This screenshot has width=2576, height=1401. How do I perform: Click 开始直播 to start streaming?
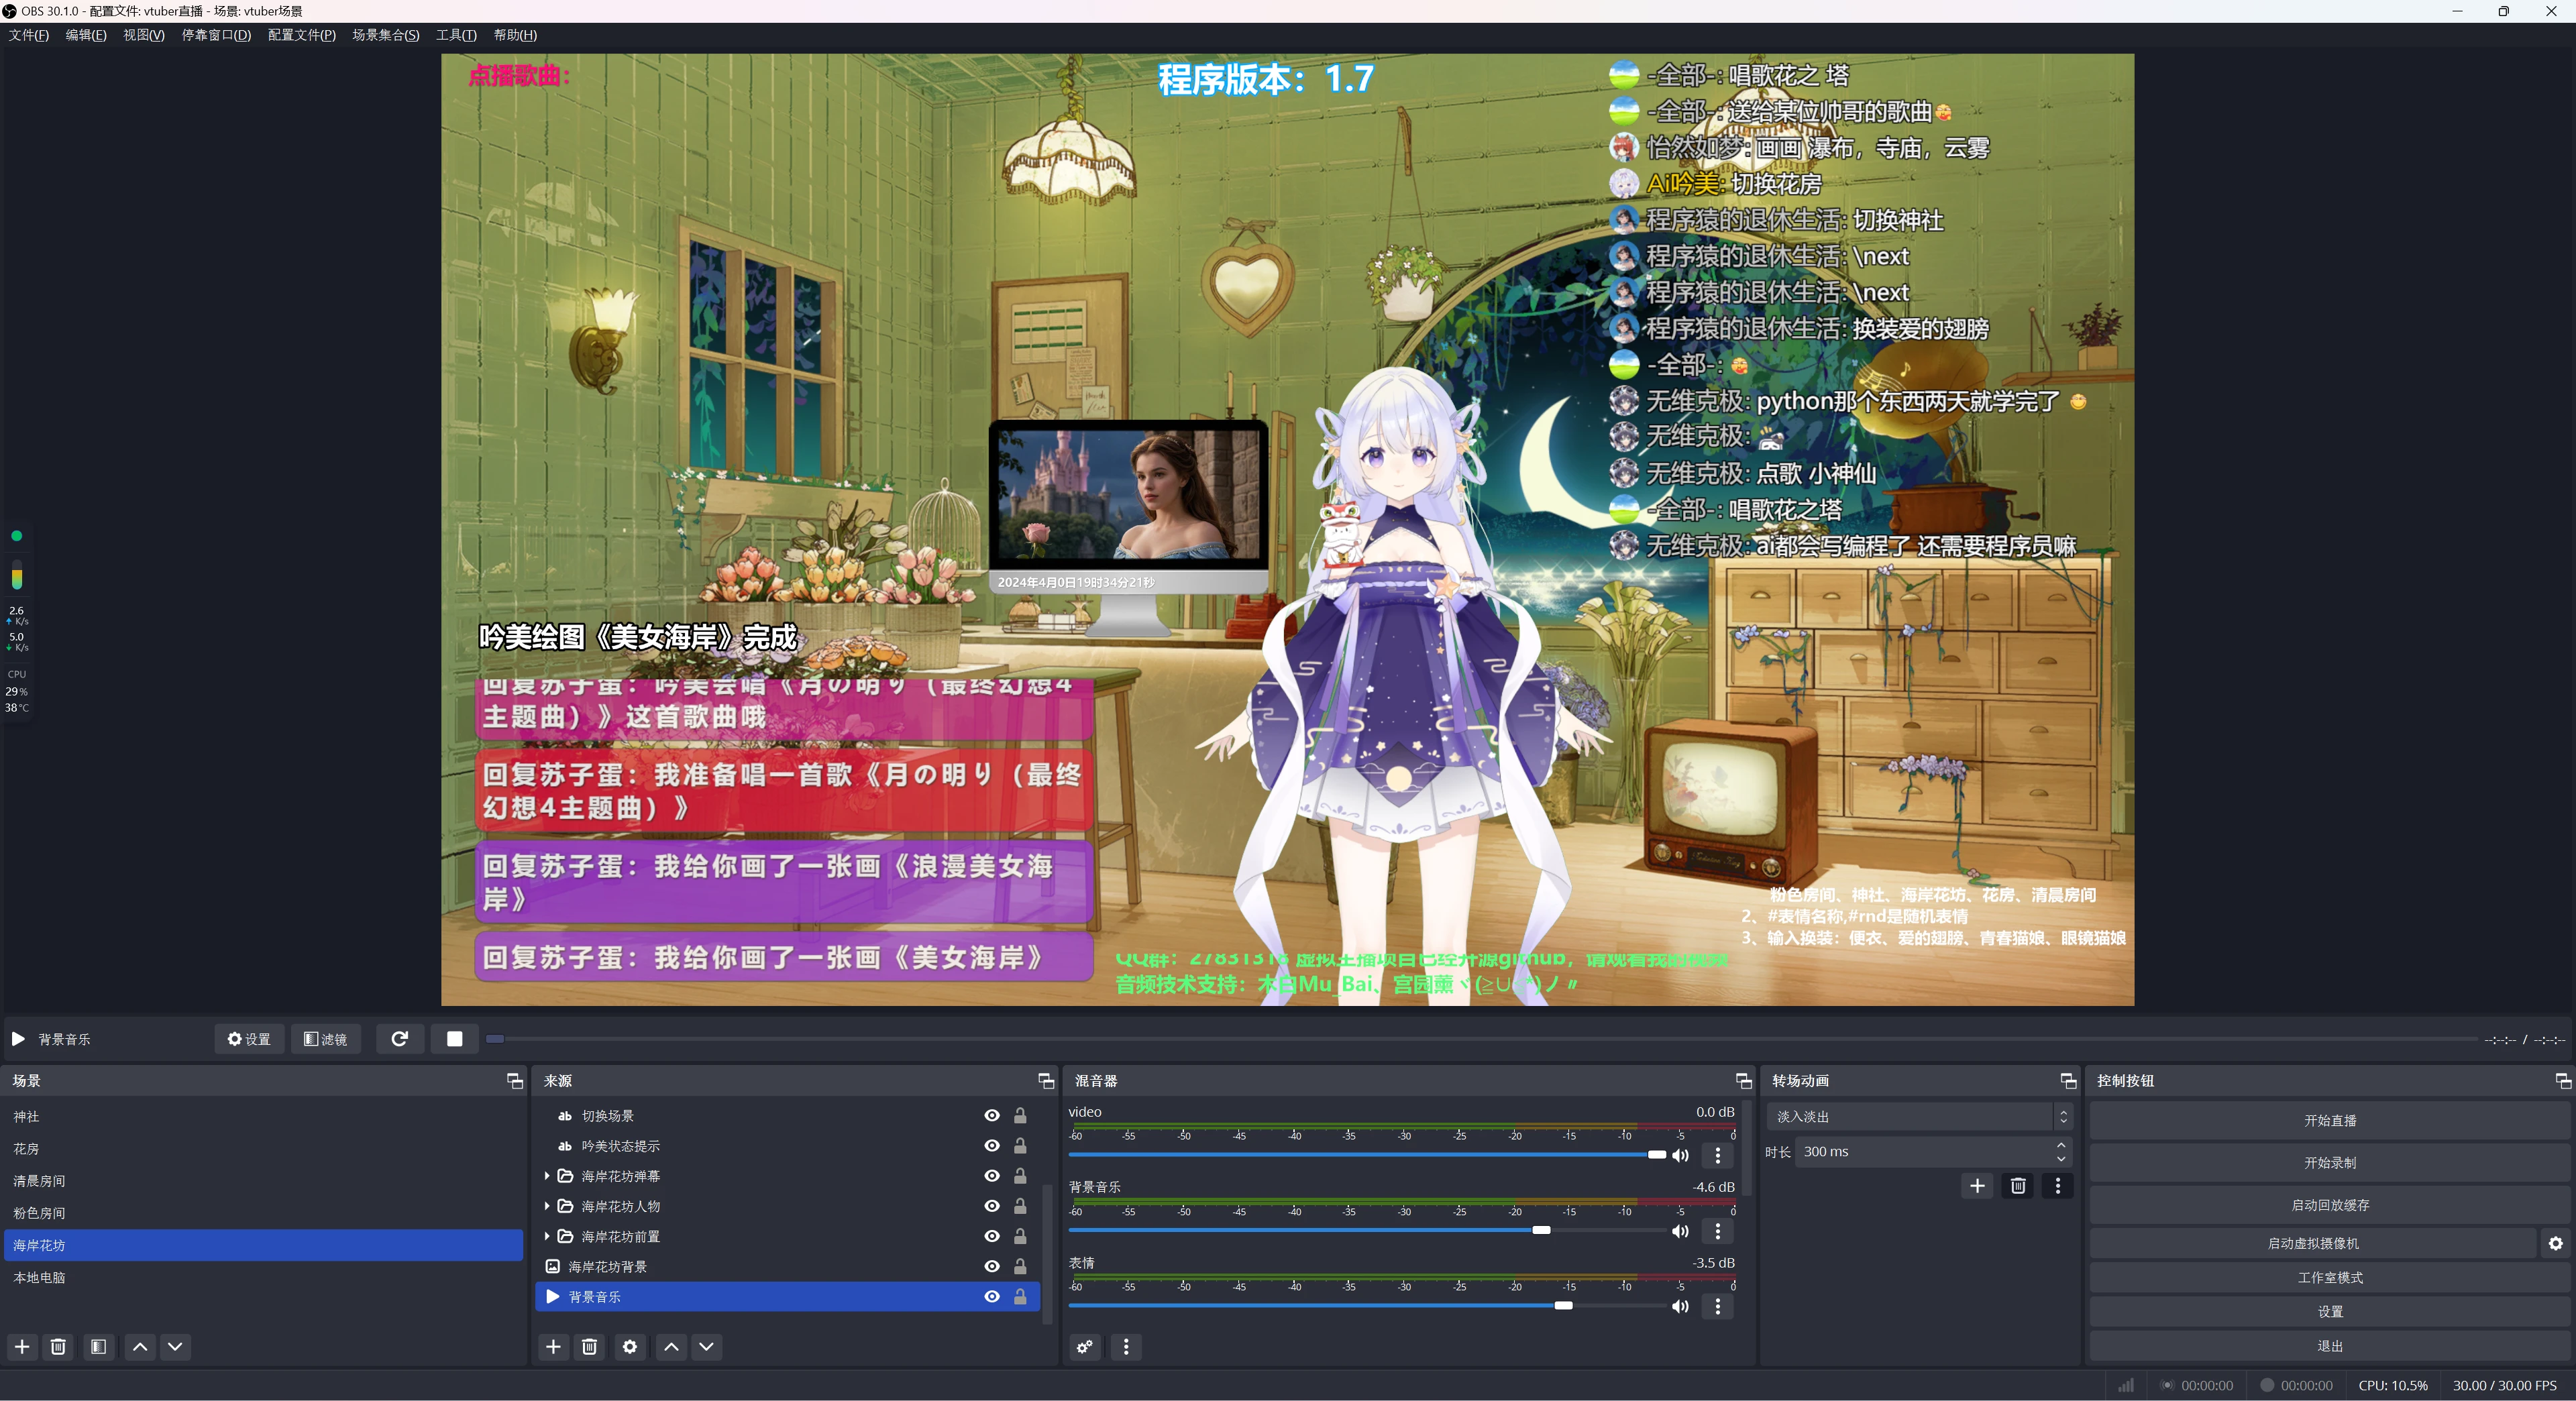point(2329,1120)
